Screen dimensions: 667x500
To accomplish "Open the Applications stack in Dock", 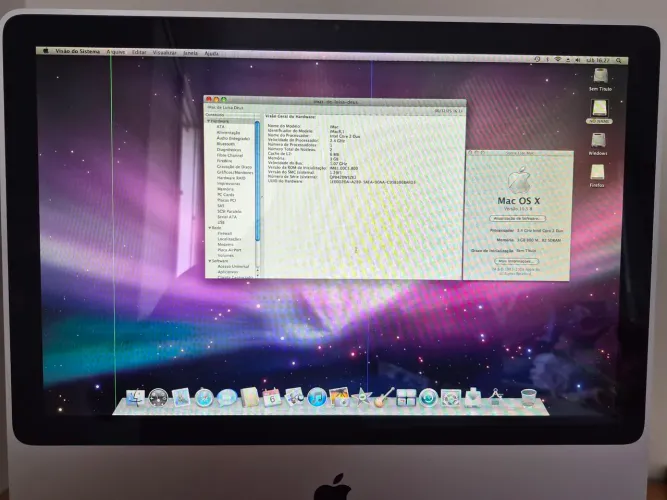I will (x=495, y=398).
